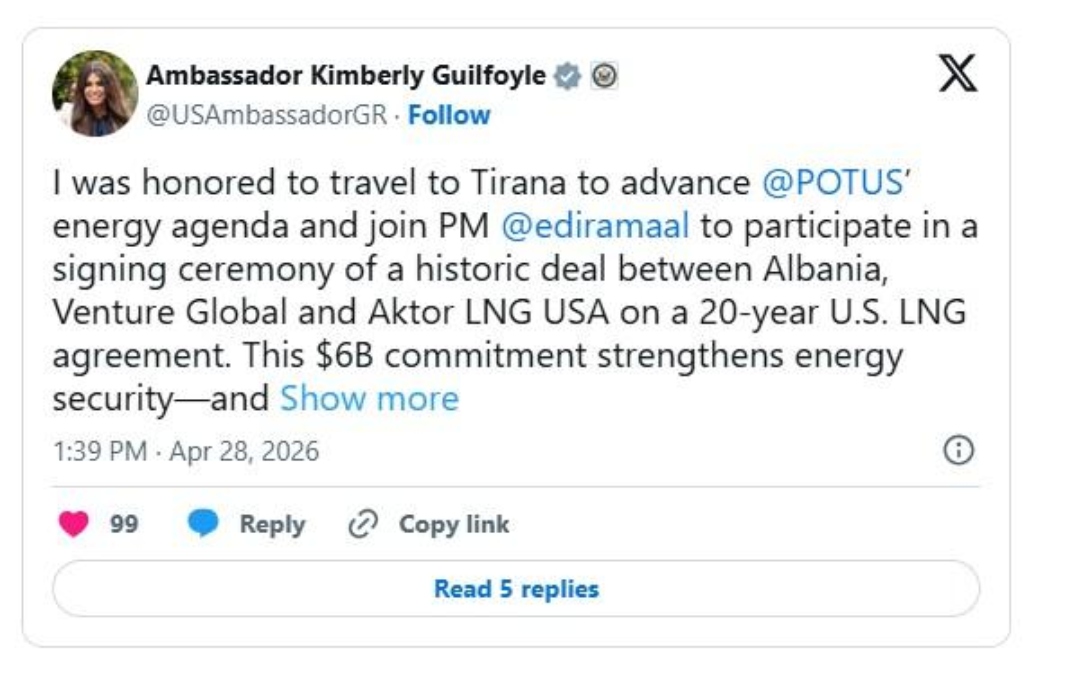Screen dimensions: 1092x700
Task: Expand the post with Show more
Action: coord(369,399)
